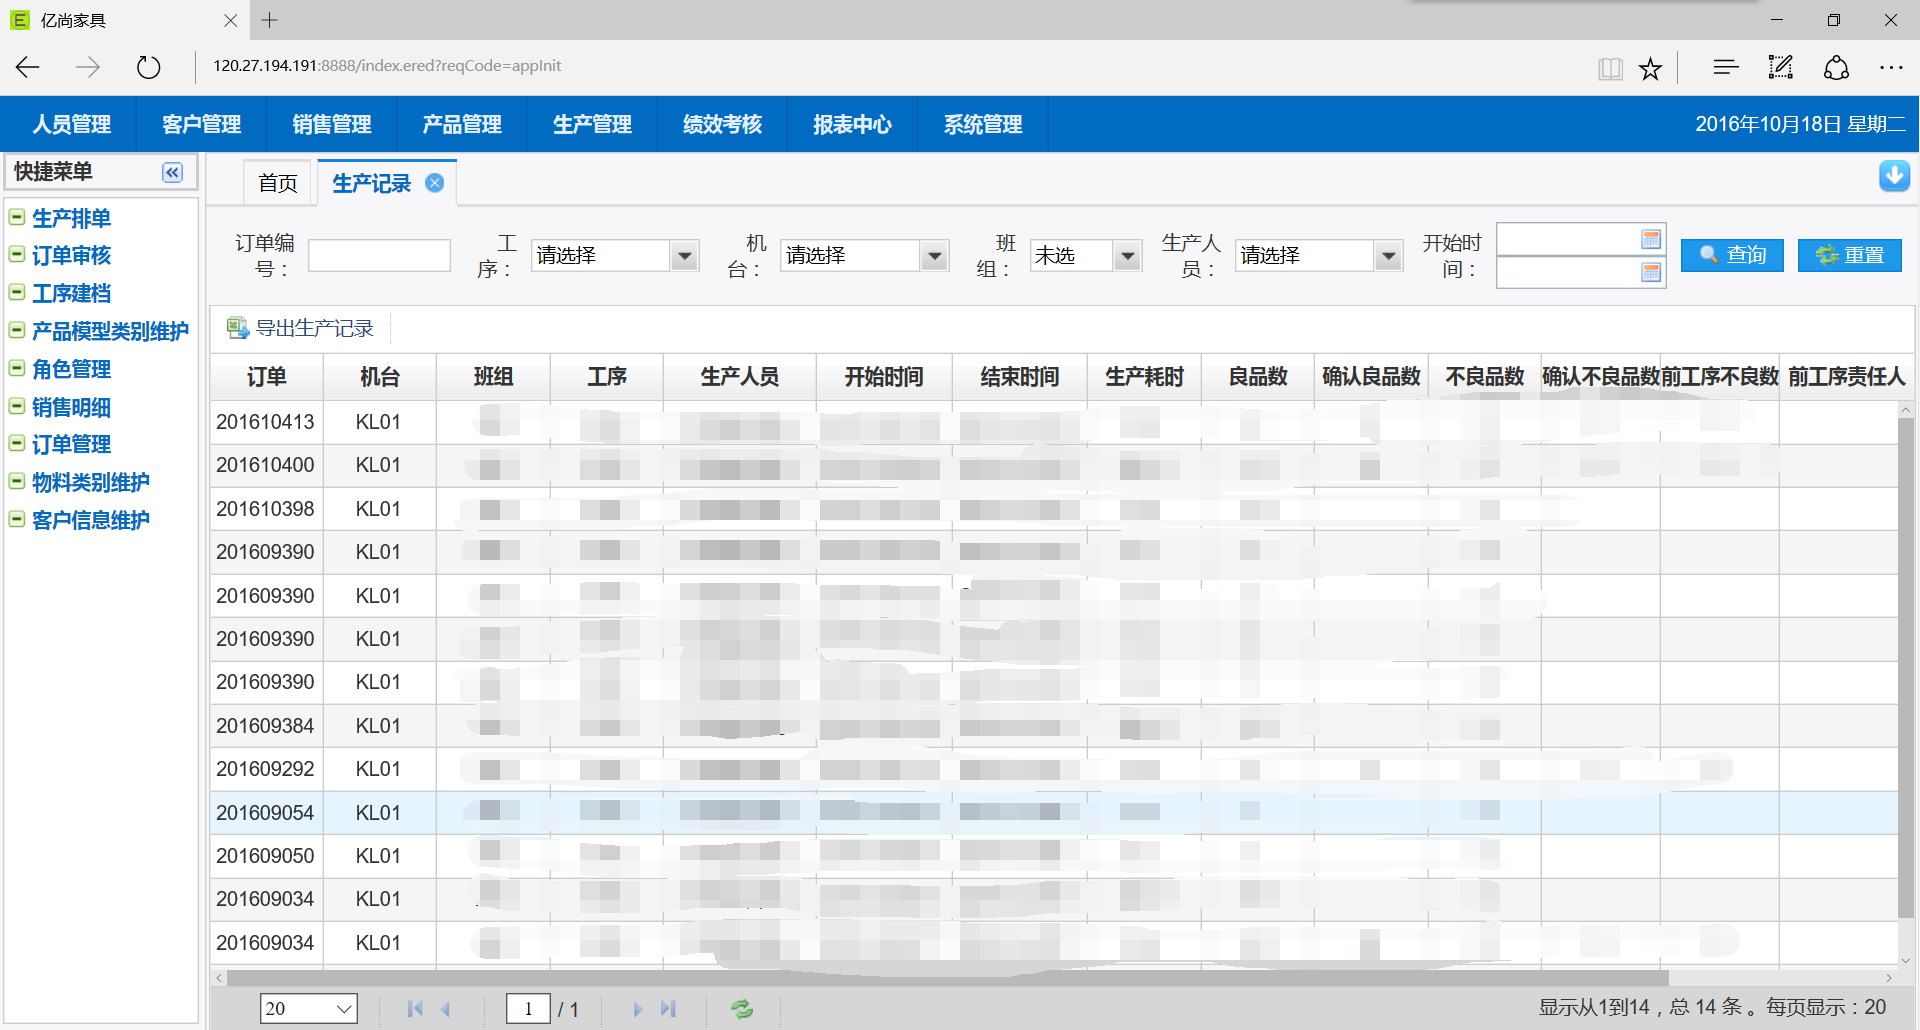Screen dimensions: 1920x1030
Task: Jump to the last page
Action: (669, 1009)
